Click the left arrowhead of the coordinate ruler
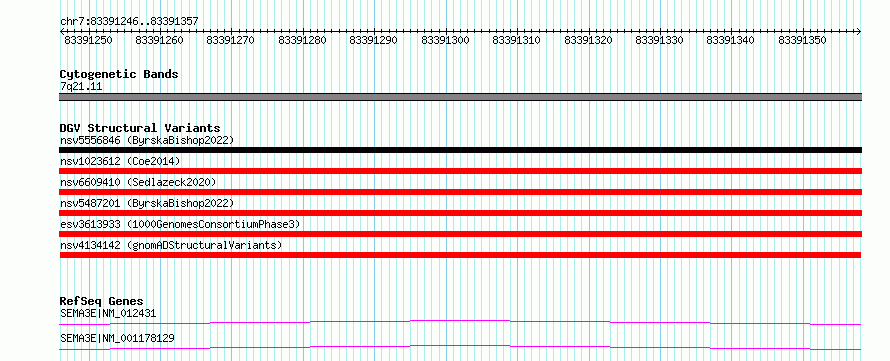Image resolution: width=890 pixels, height=361 pixels. coord(62,32)
